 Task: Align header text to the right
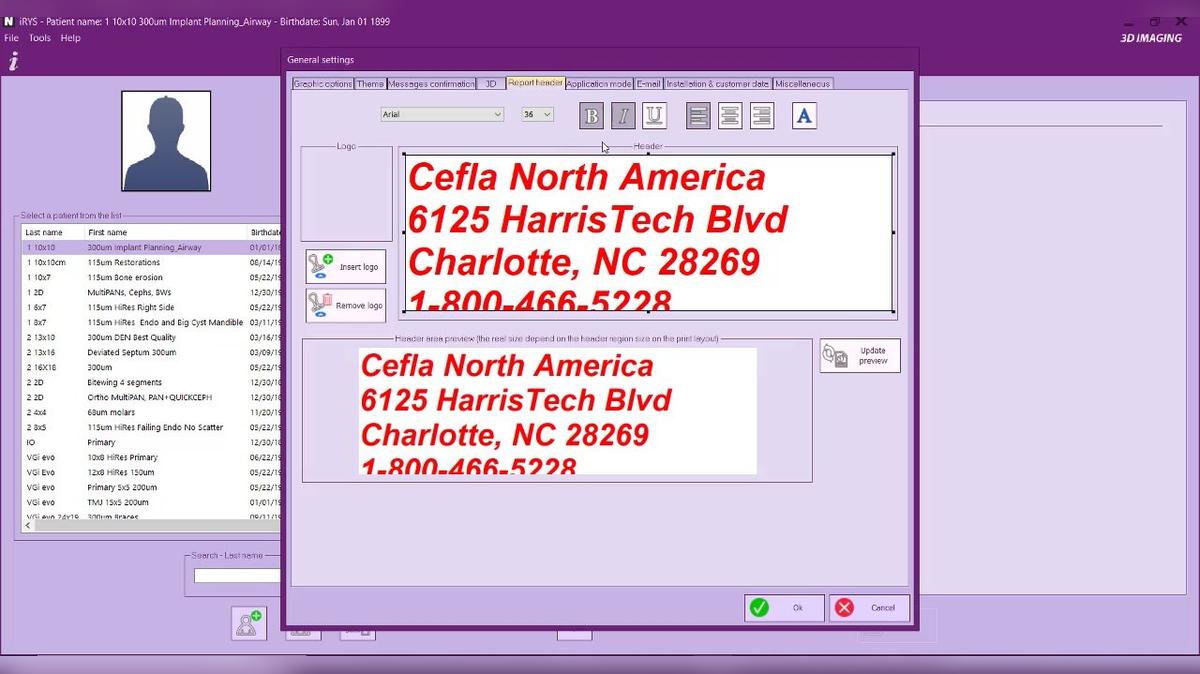pyautogui.click(x=762, y=116)
